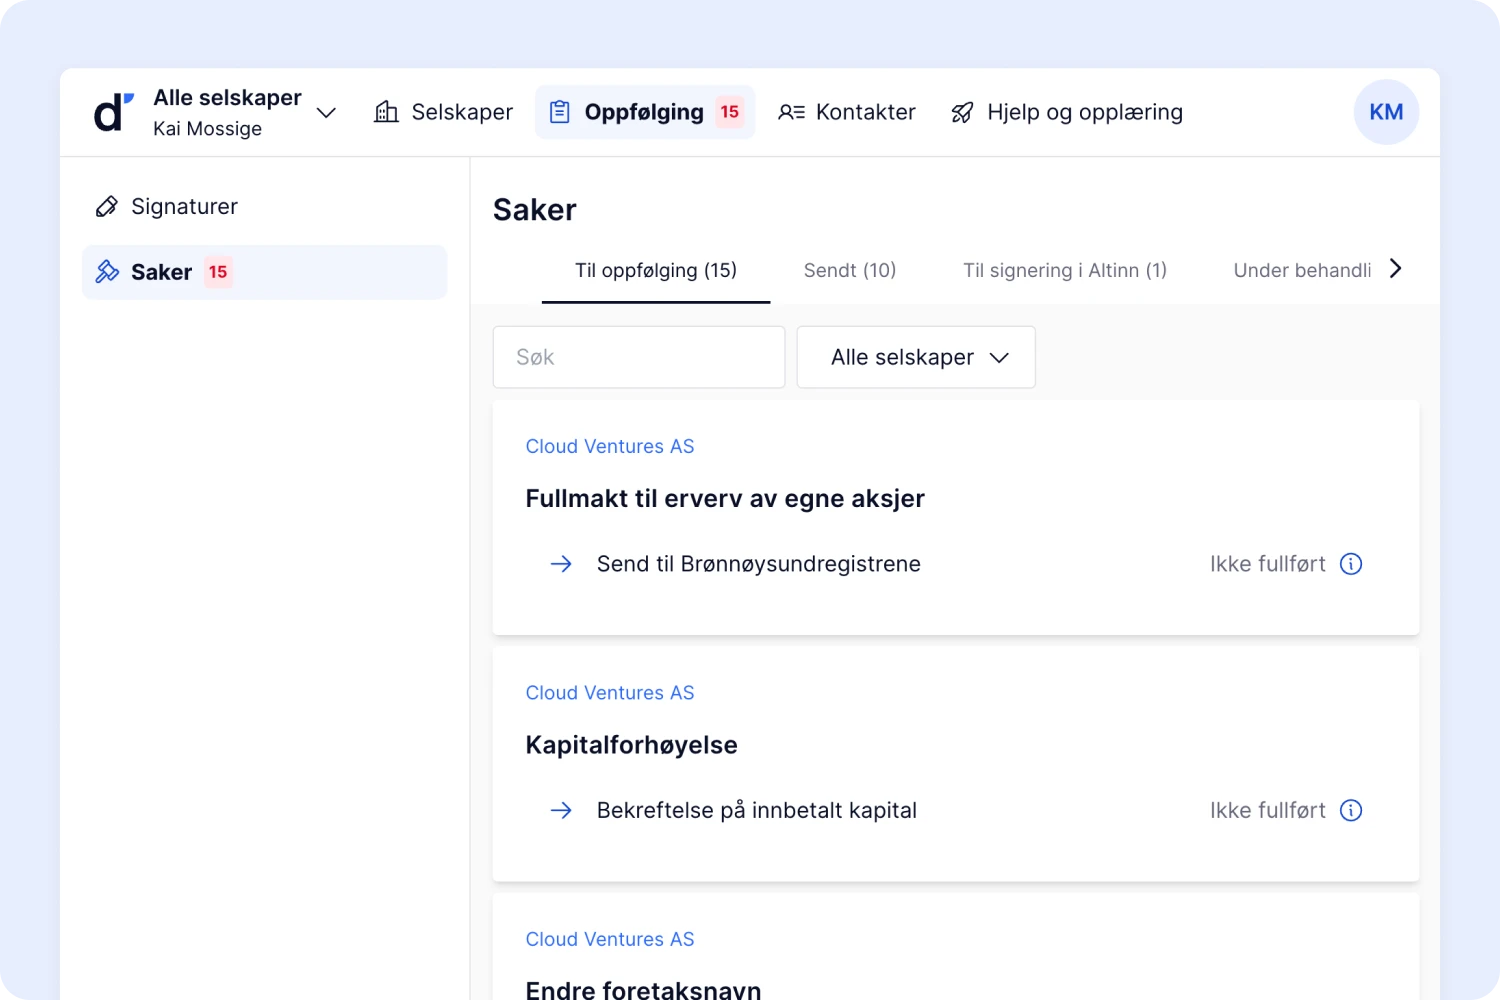Switch to Til signering i Altinn (1) tab
1500x1000 pixels.
pos(1065,270)
